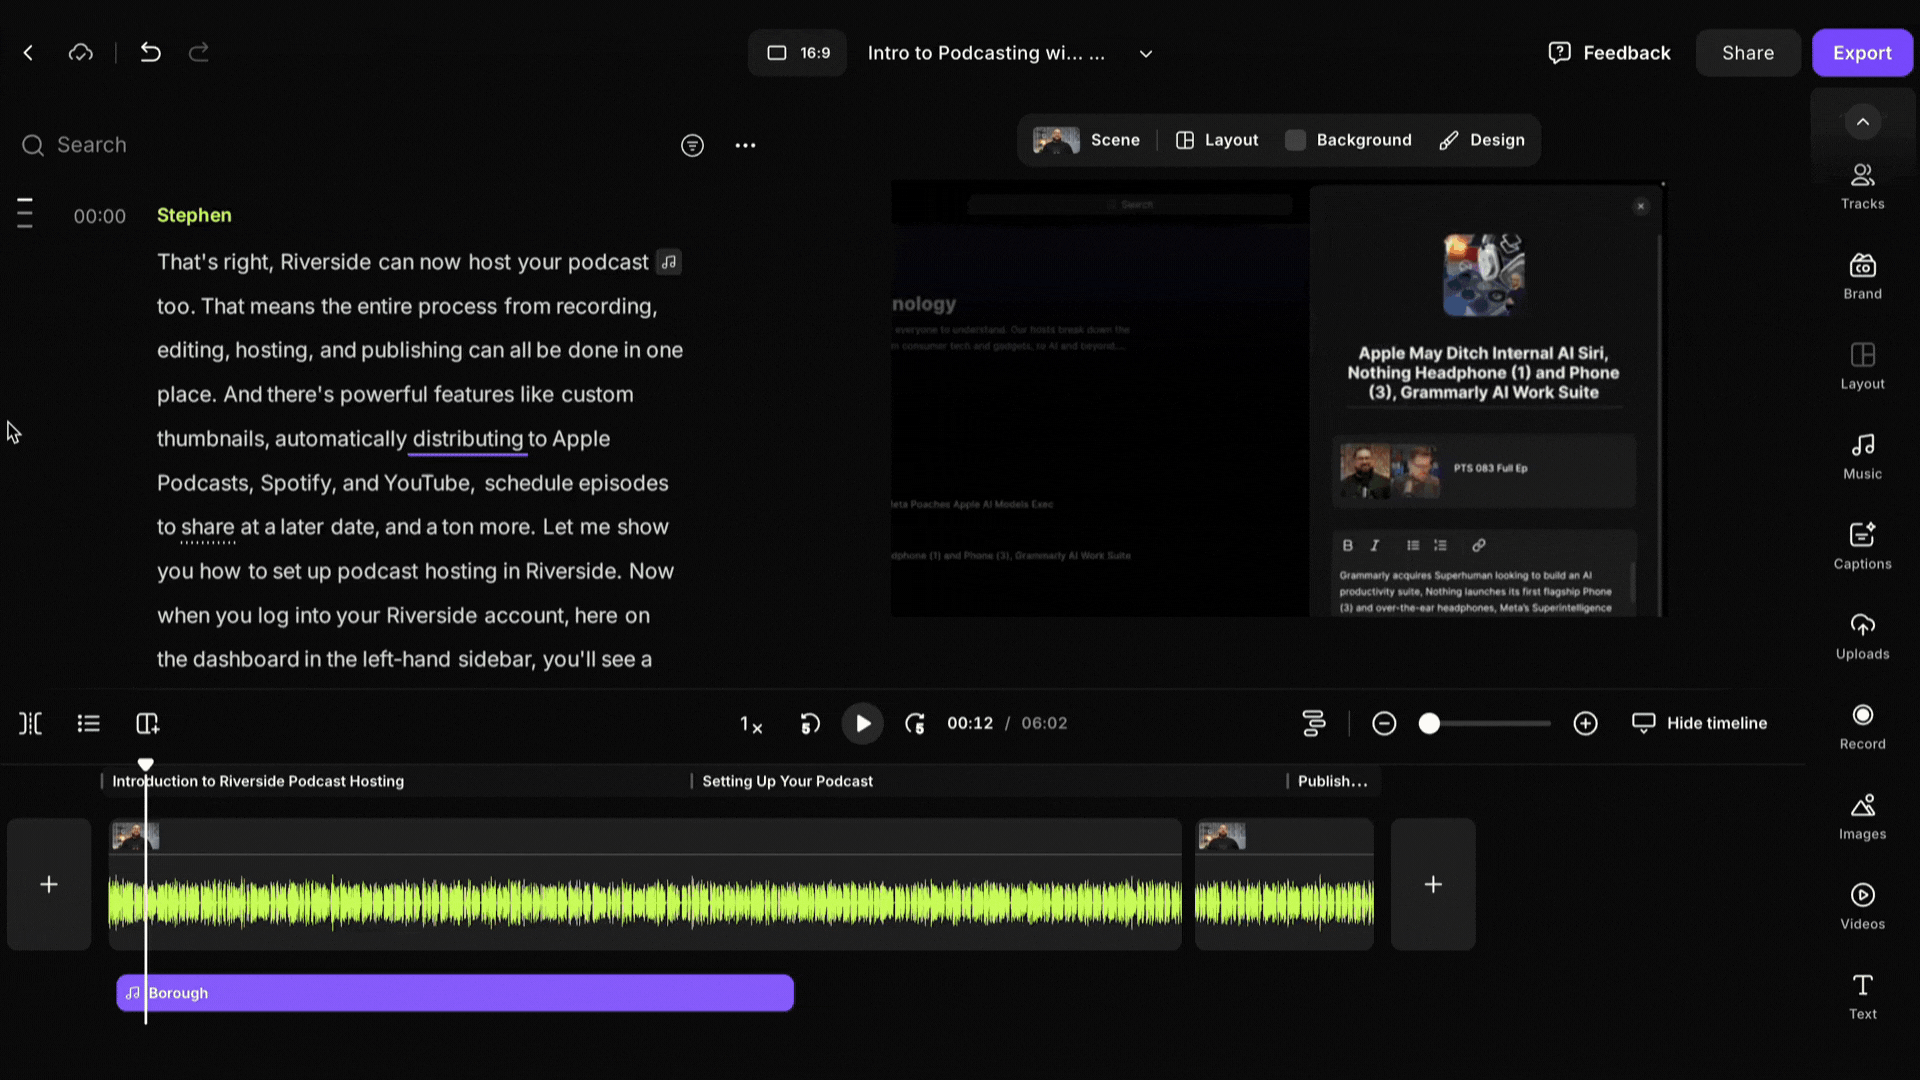Open the Brand panel
The height and width of the screenshot is (1080, 1920).
coord(1862,277)
